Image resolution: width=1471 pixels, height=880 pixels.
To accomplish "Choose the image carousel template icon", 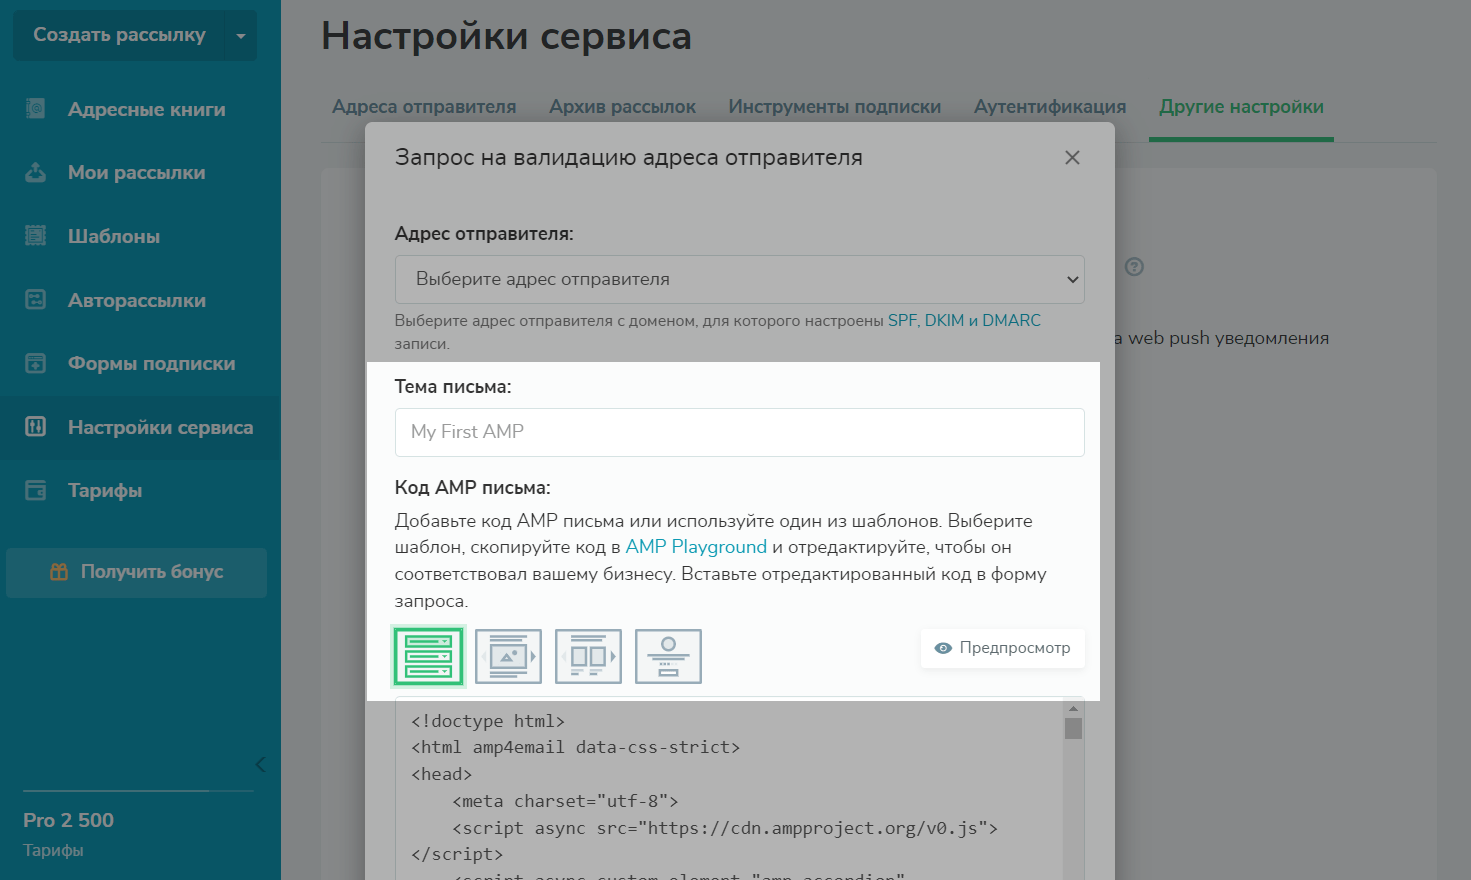I will tap(508, 656).
